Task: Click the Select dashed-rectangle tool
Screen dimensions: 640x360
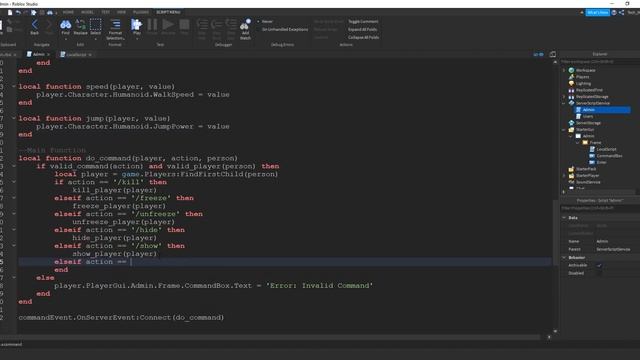Action: [x=96, y=25]
